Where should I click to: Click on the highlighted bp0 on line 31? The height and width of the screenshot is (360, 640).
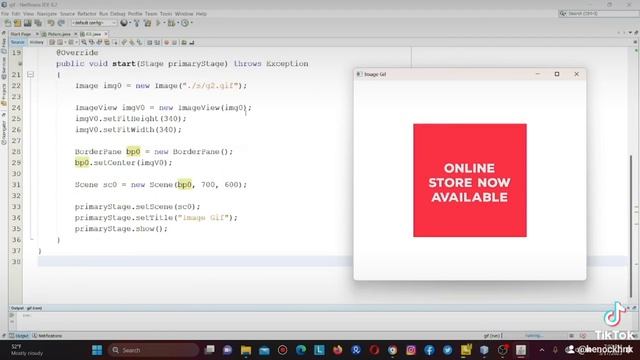[184, 184]
